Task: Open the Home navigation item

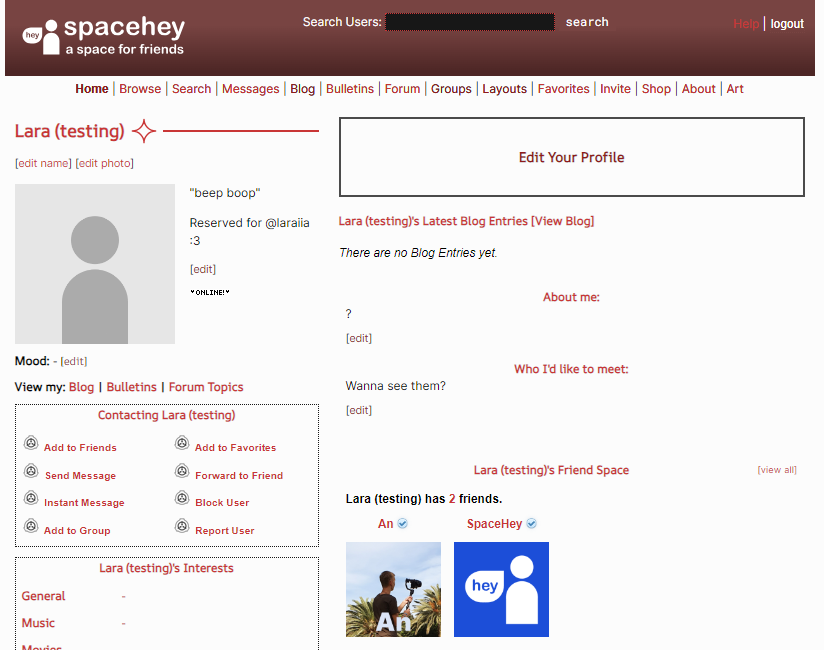Action: (91, 89)
